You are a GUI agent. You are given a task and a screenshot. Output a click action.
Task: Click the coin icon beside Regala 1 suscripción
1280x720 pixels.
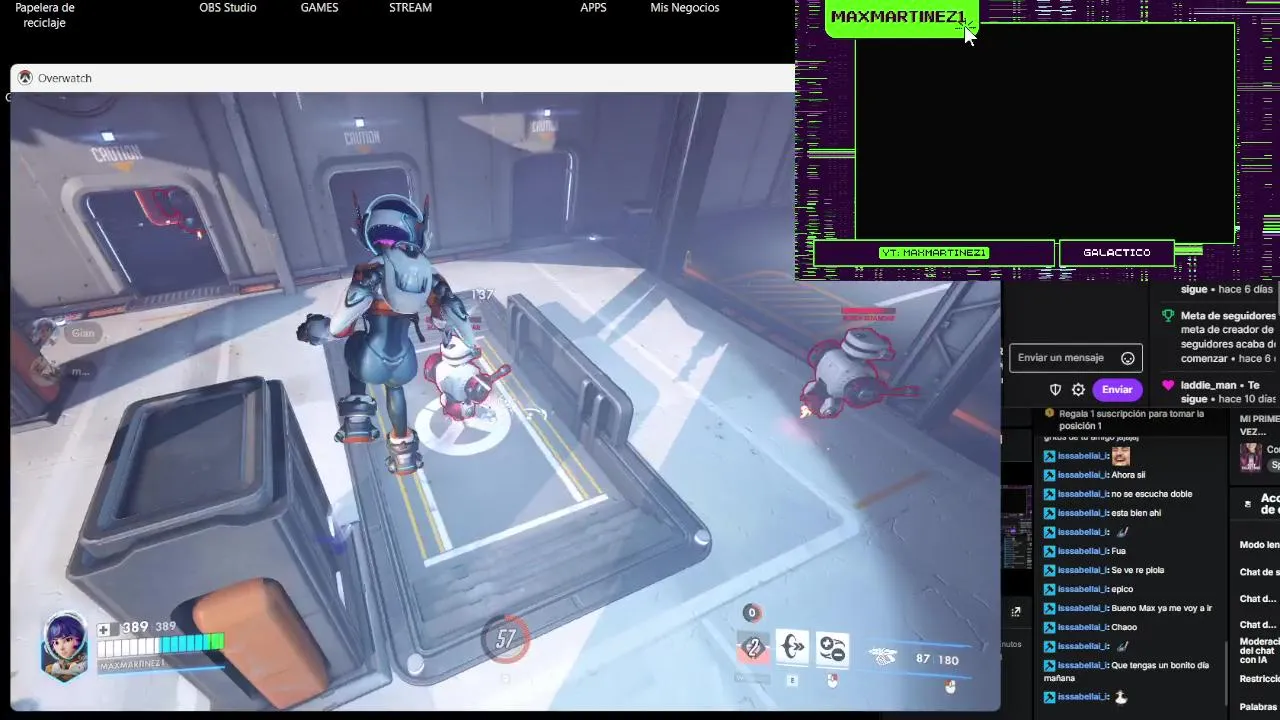point(1049,413)
